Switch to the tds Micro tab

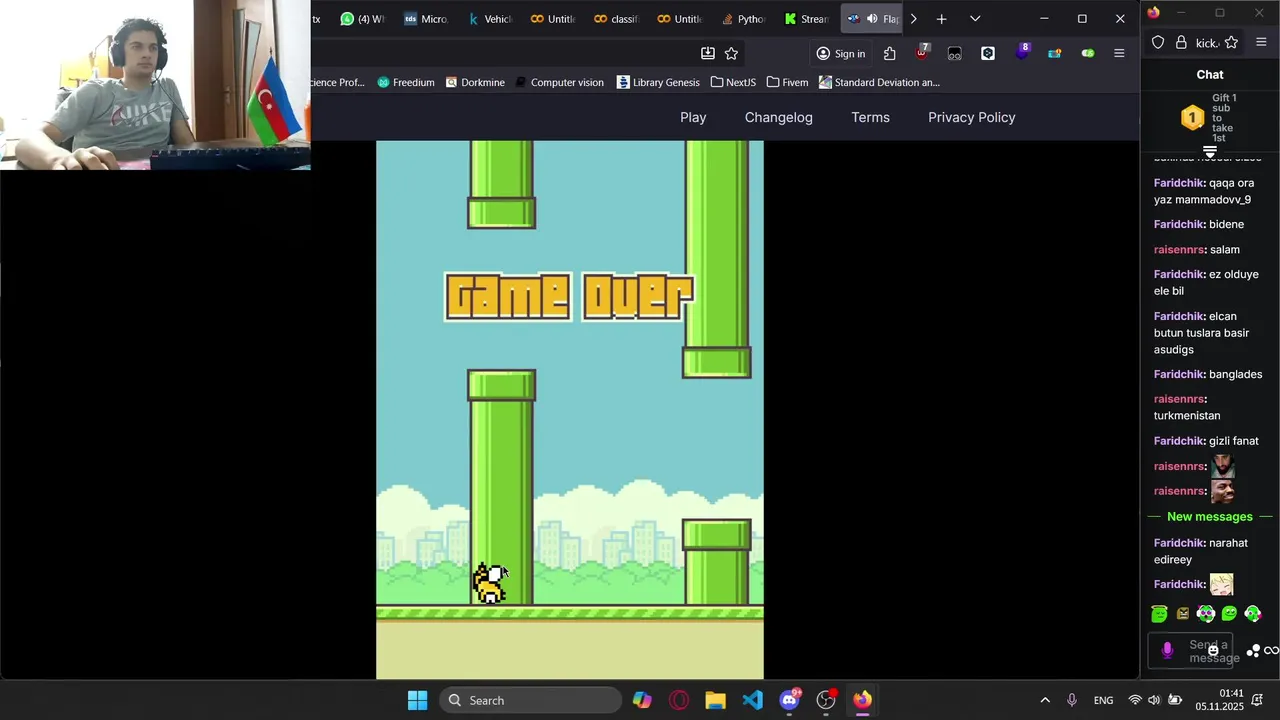pos(426,19)
